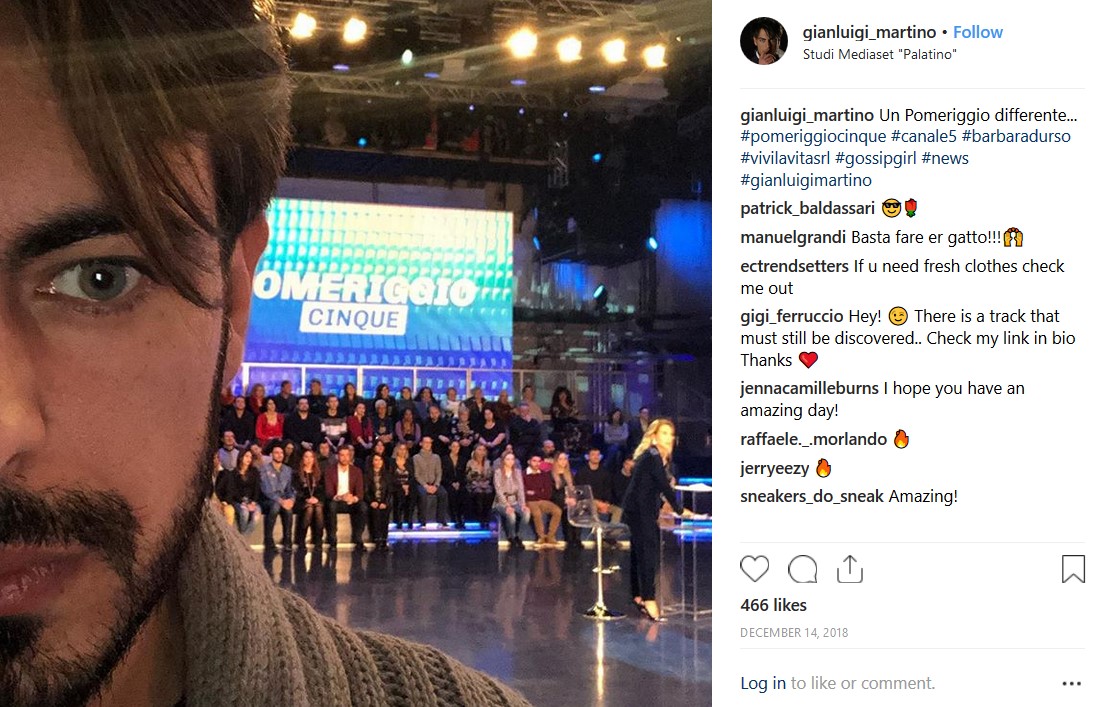Follow gianluigi_martino
The image size is (1107, 707).
pyautogui.click(x=978, y=32)
